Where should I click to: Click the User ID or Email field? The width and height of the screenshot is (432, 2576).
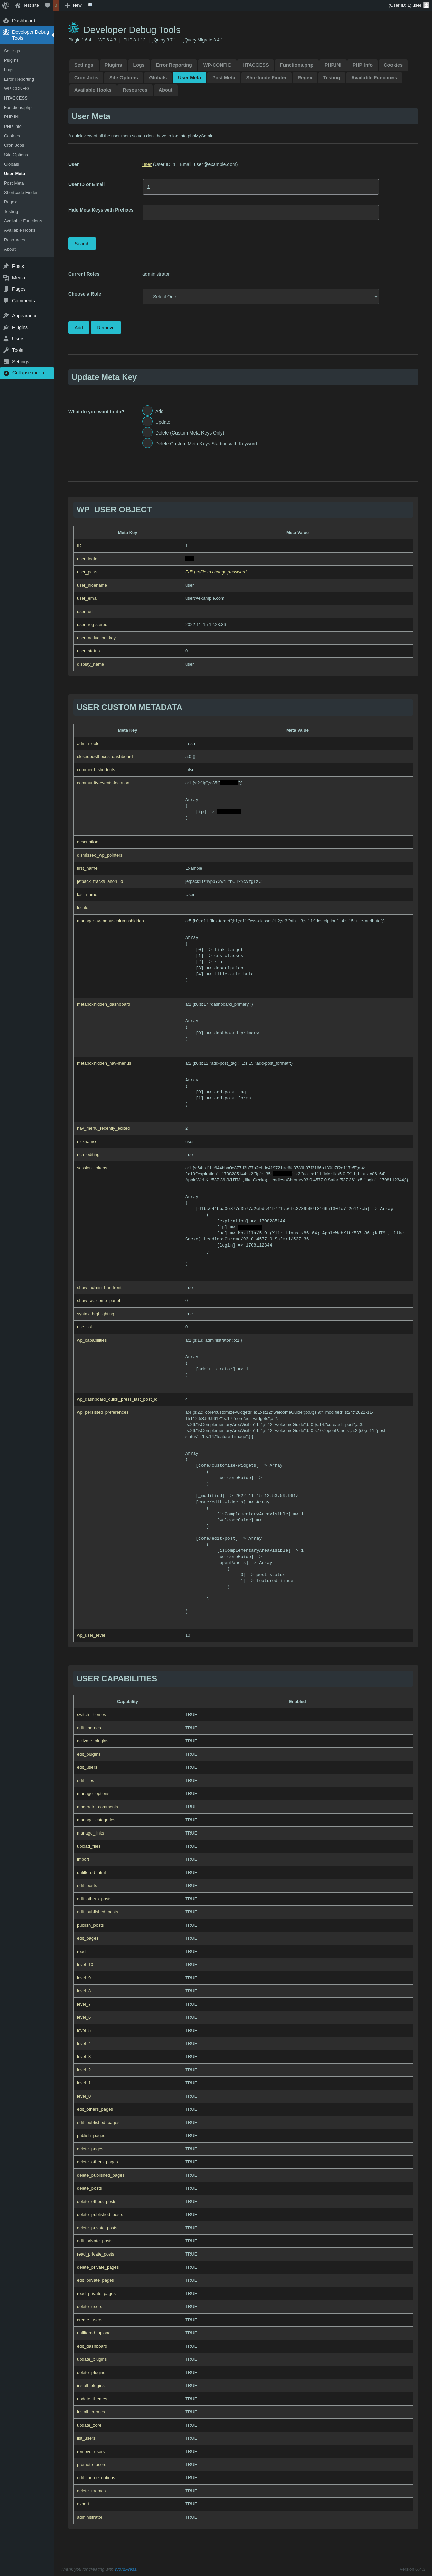(x=260, y=187)
